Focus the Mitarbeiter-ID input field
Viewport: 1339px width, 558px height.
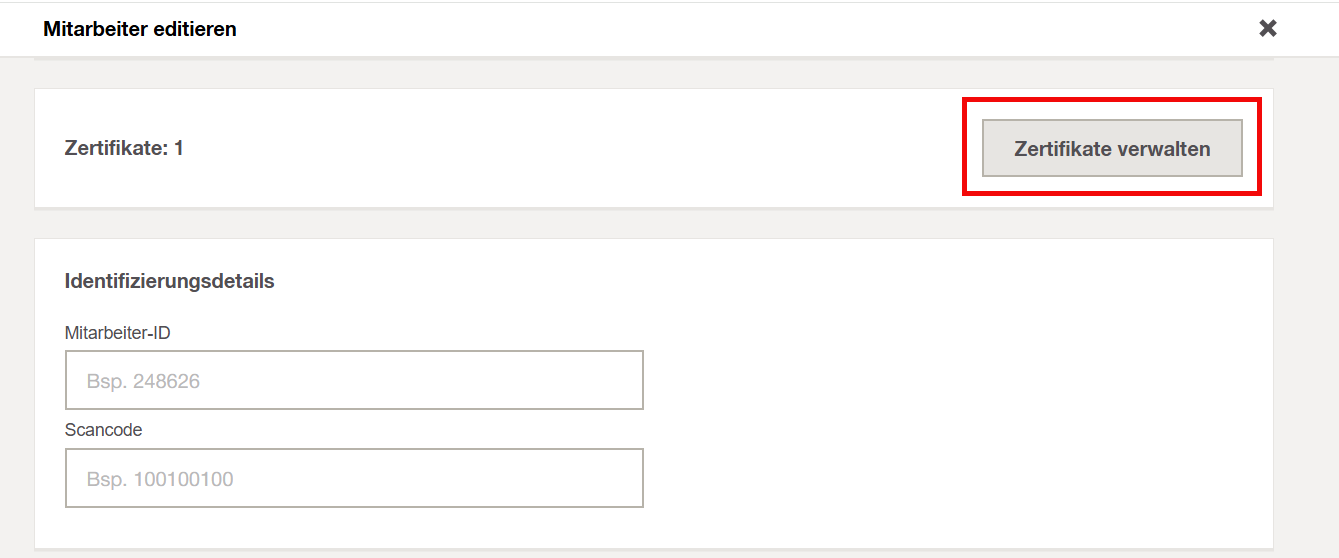point(354,380)
